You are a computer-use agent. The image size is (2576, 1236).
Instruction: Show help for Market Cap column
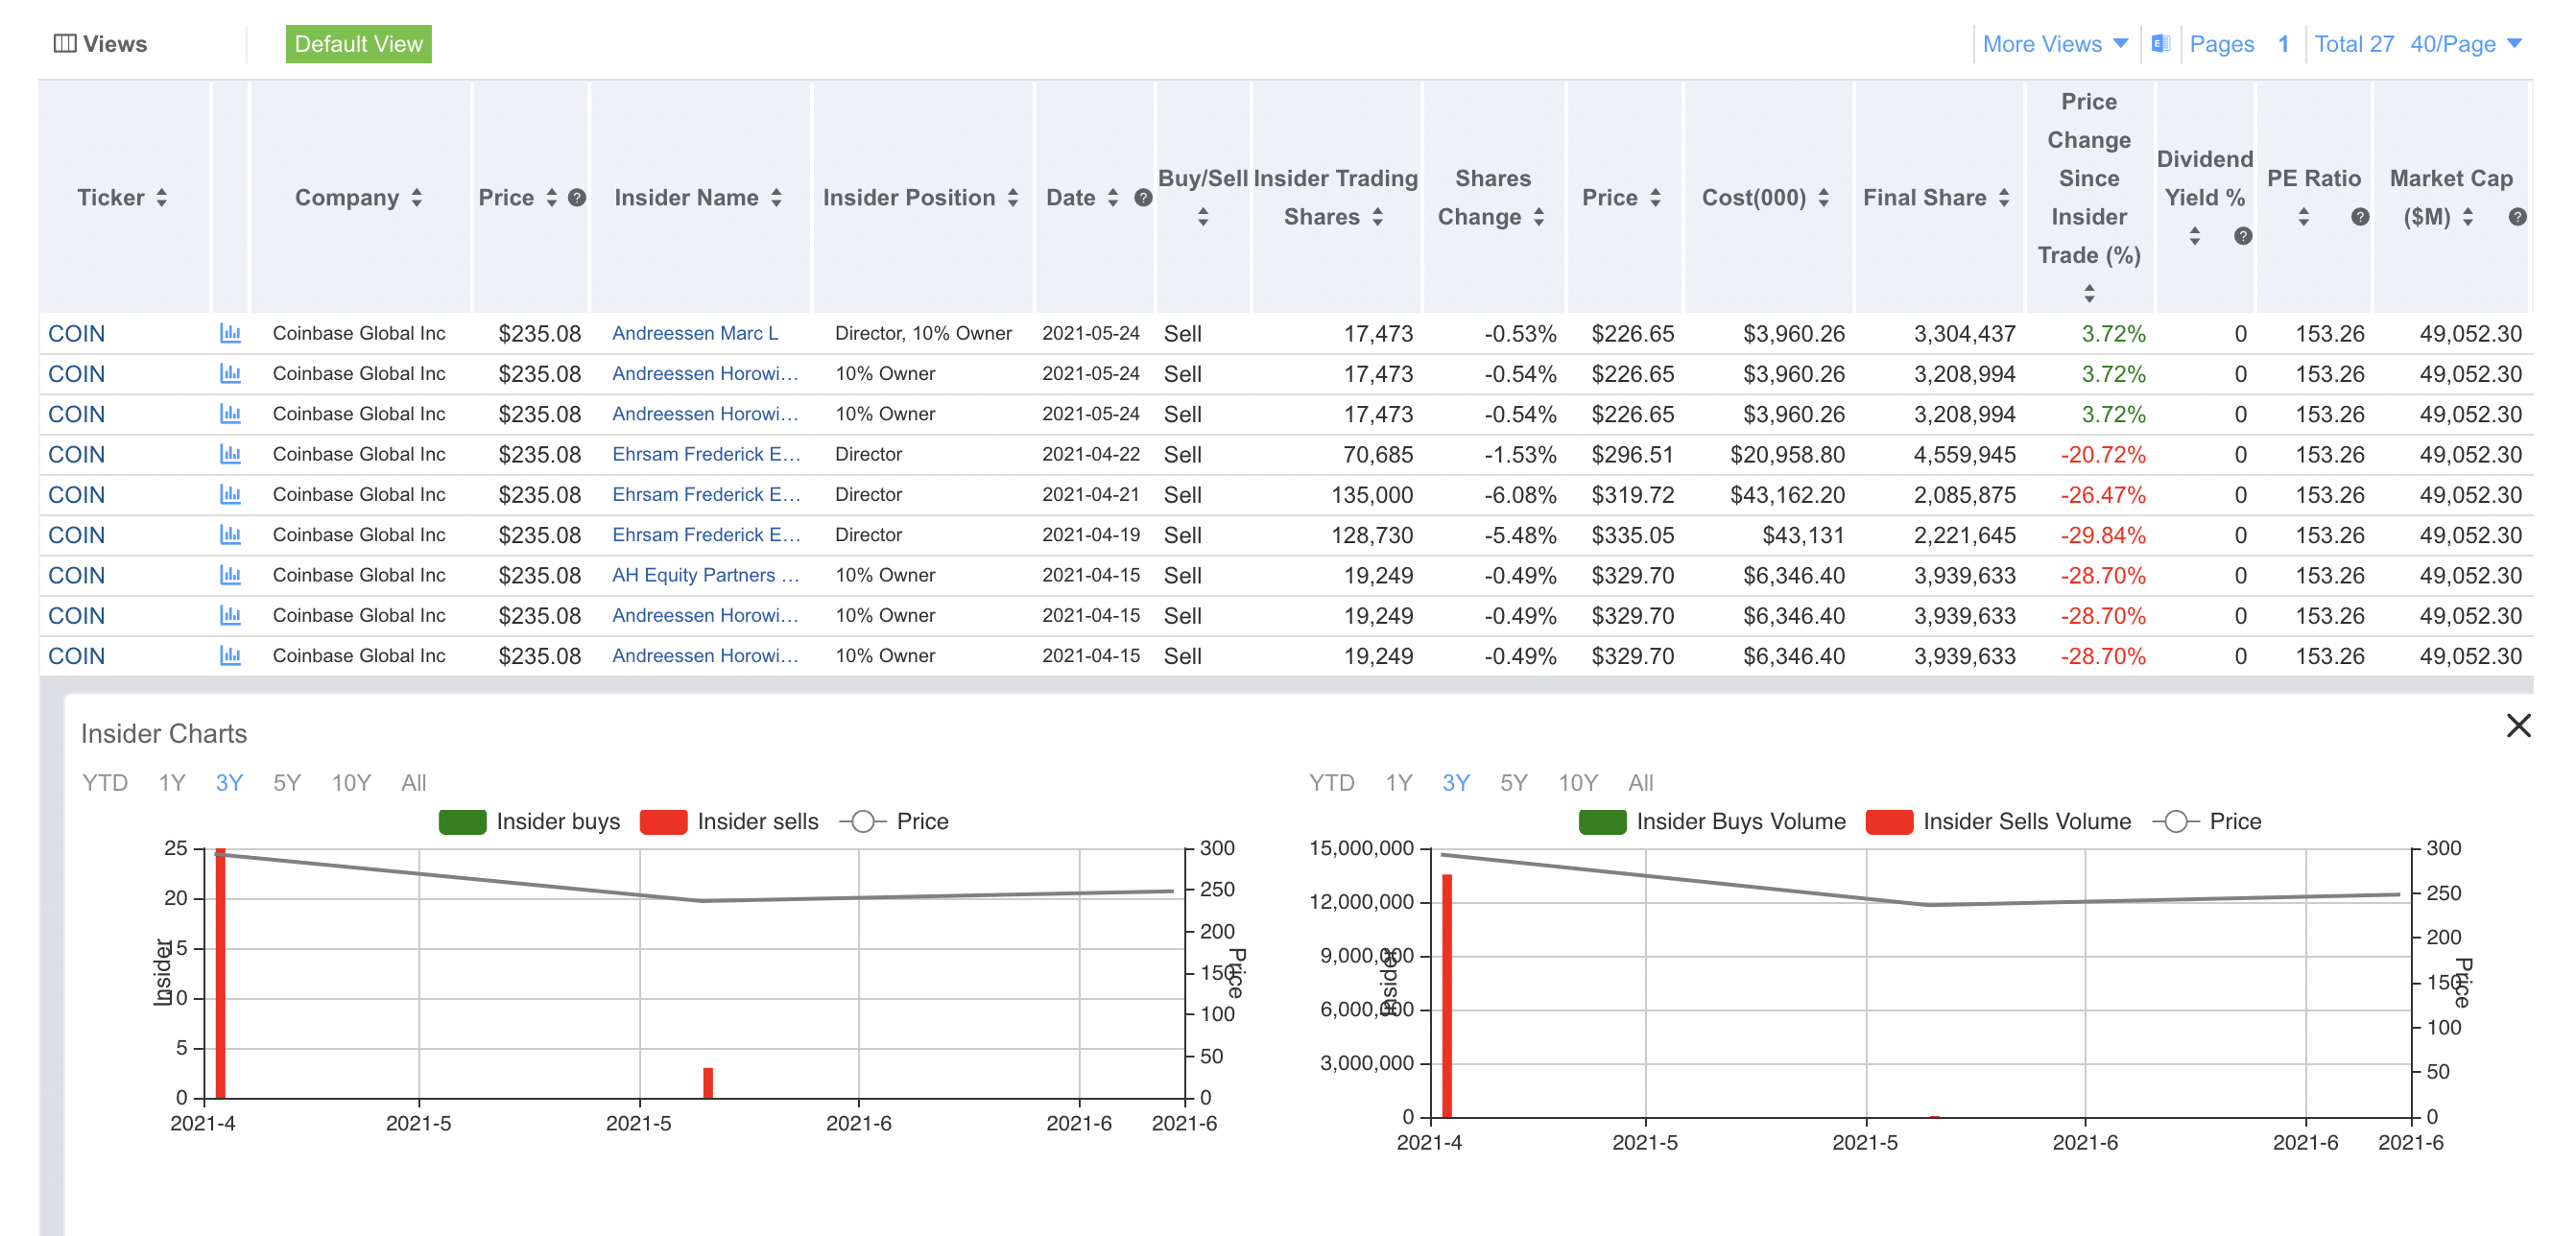click(2518, 217)
